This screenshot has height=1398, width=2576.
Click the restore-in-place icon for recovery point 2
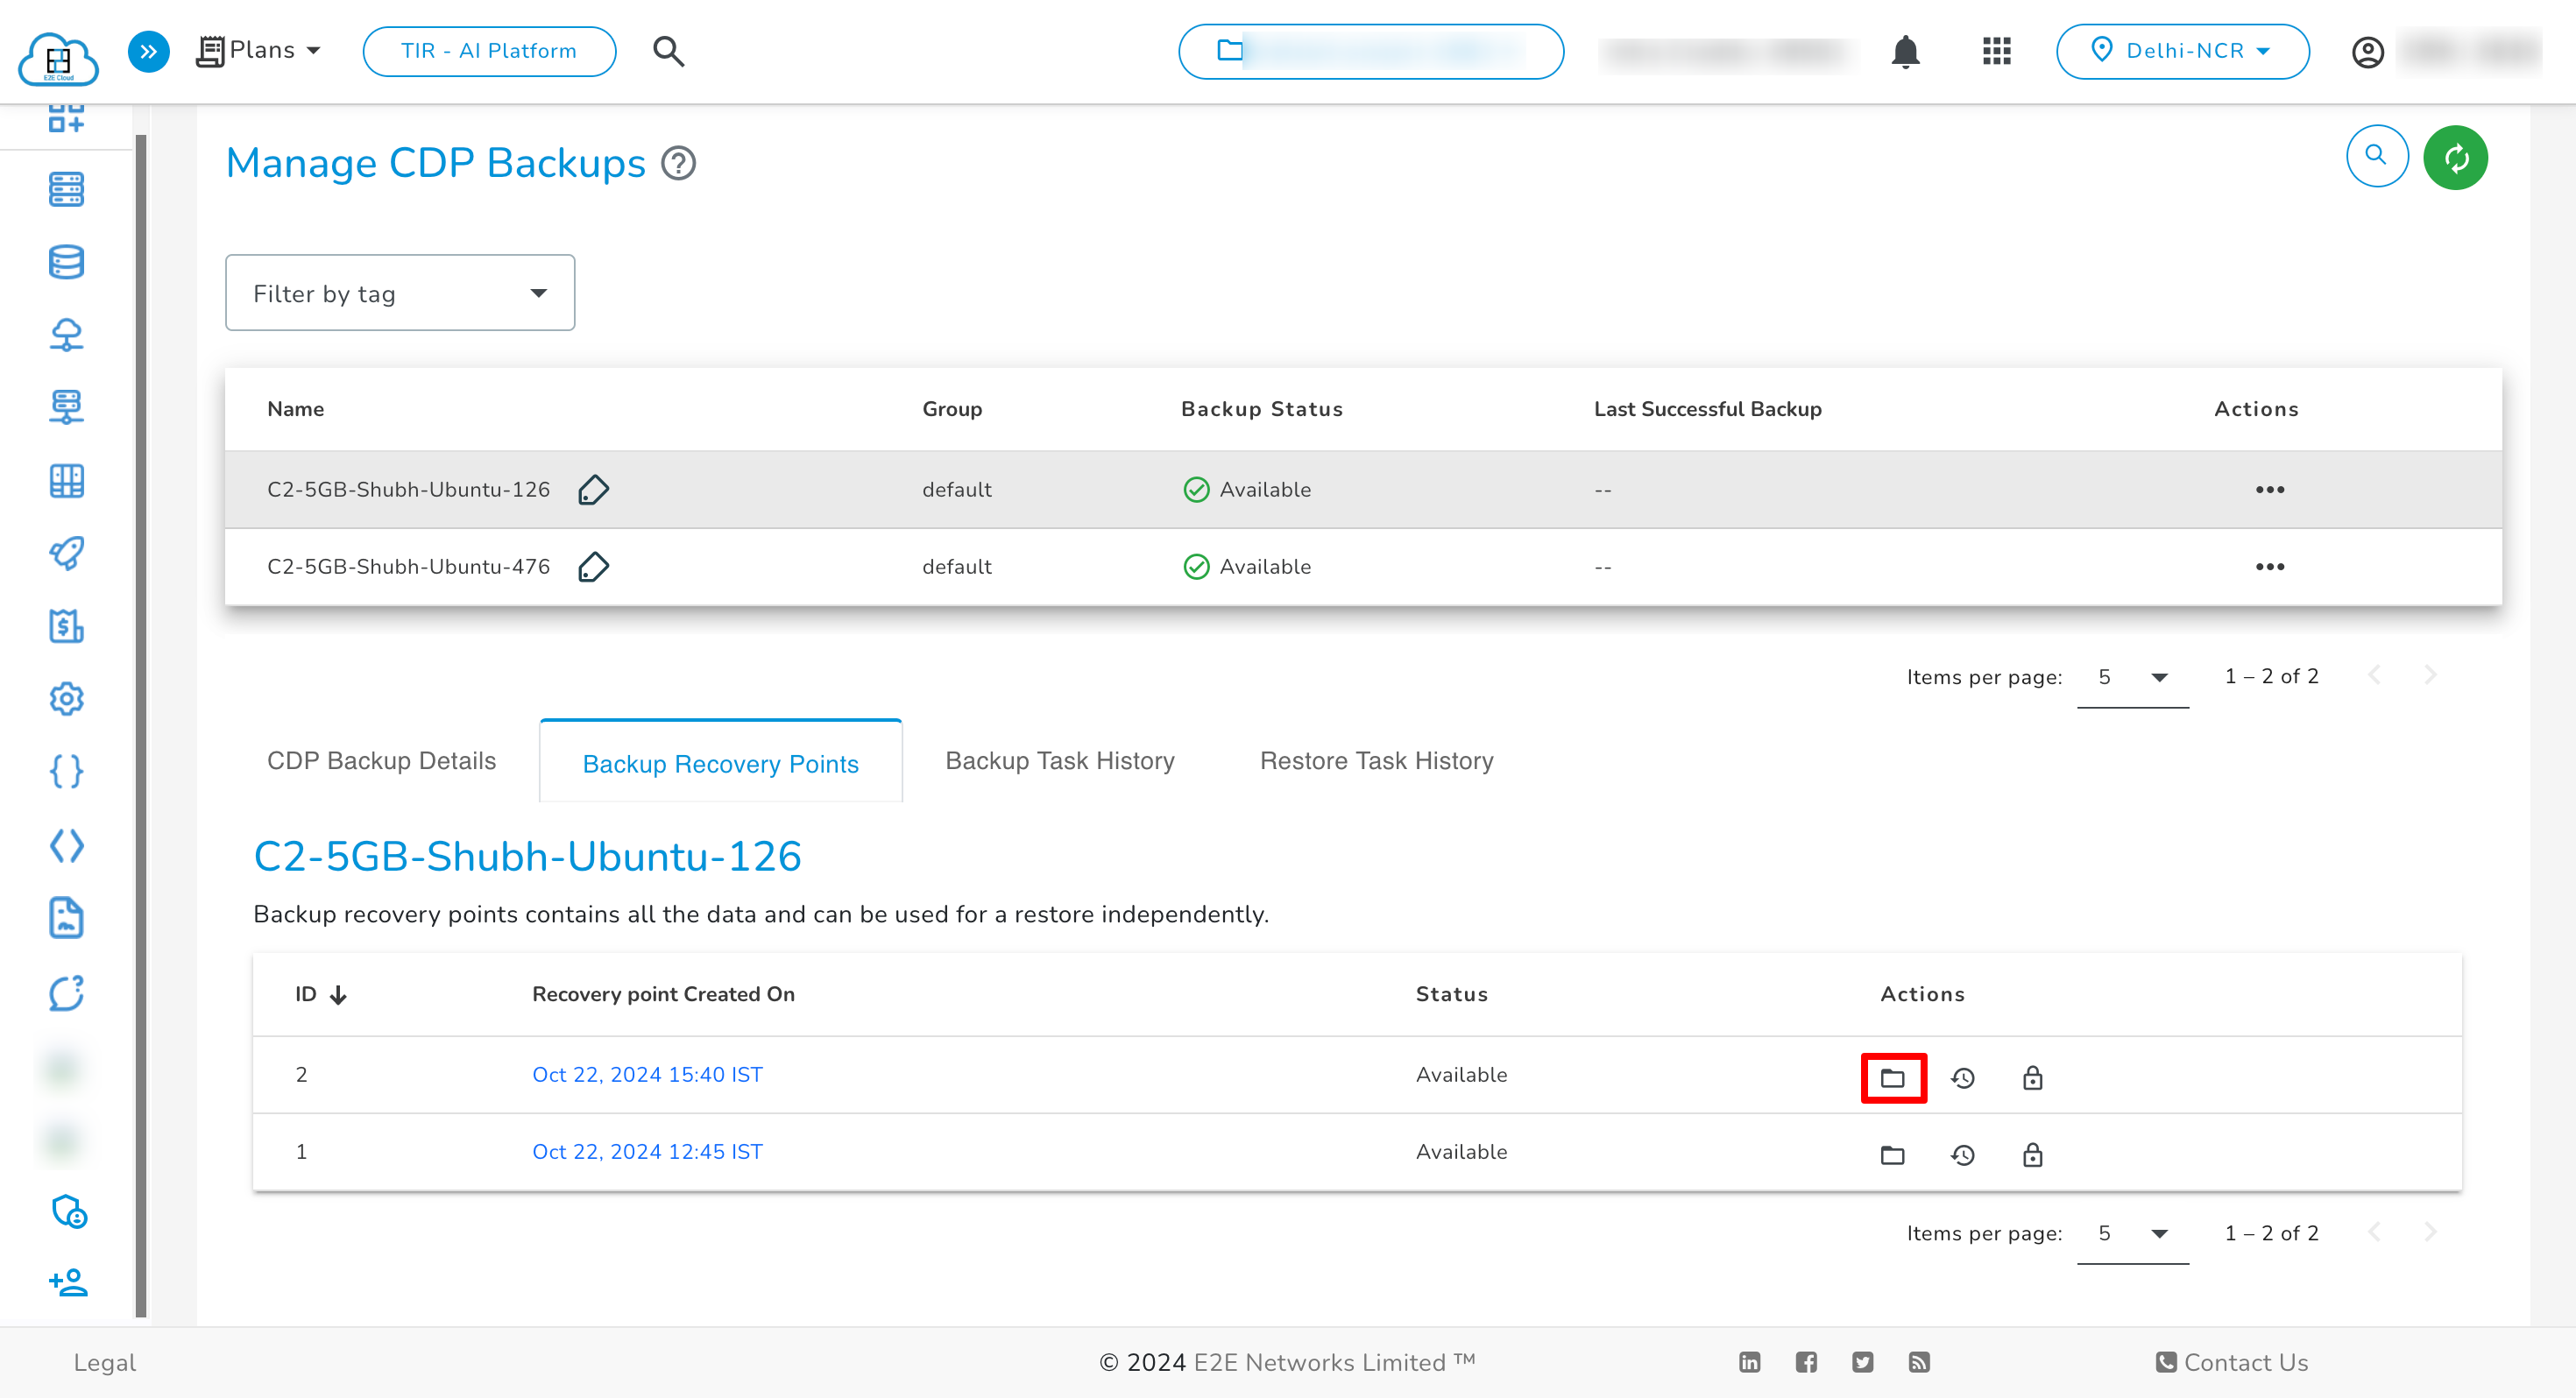[1961, 1076]
